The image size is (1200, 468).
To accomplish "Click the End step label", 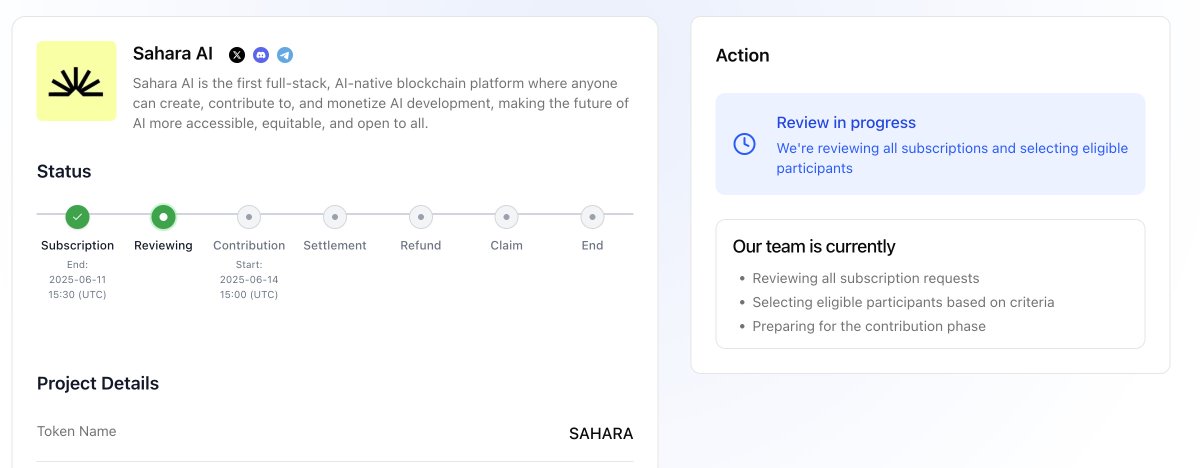I will [x=592, y=245].
